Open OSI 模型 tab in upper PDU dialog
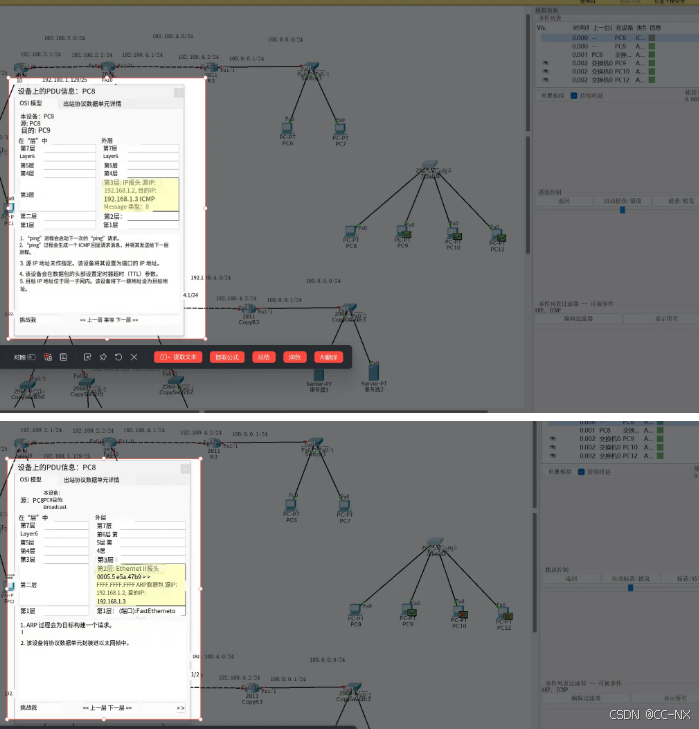This screenshot has width=699, height=729. (31, 103)
